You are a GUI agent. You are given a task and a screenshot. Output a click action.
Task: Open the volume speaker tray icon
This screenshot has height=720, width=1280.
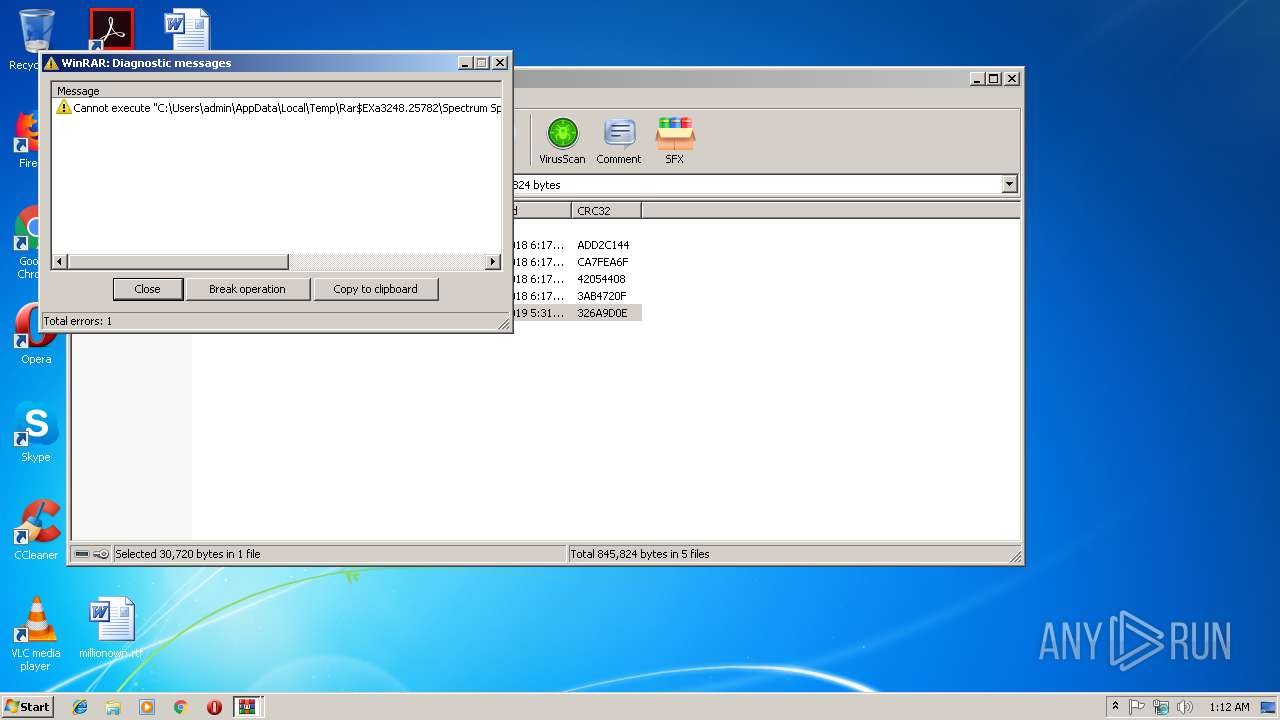1185,707
